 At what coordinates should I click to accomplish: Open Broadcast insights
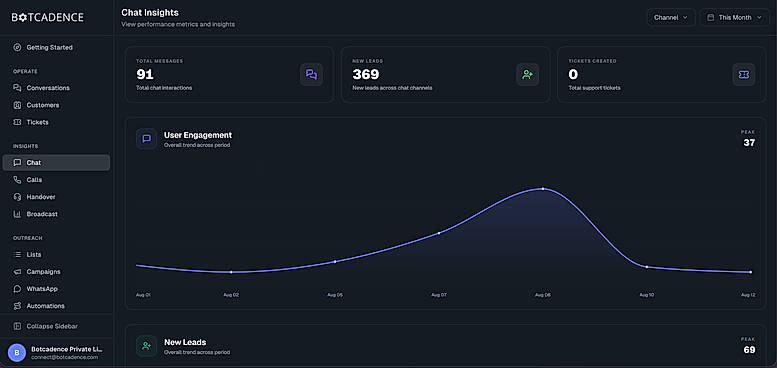pyautogui.click(x=56, y=214)
